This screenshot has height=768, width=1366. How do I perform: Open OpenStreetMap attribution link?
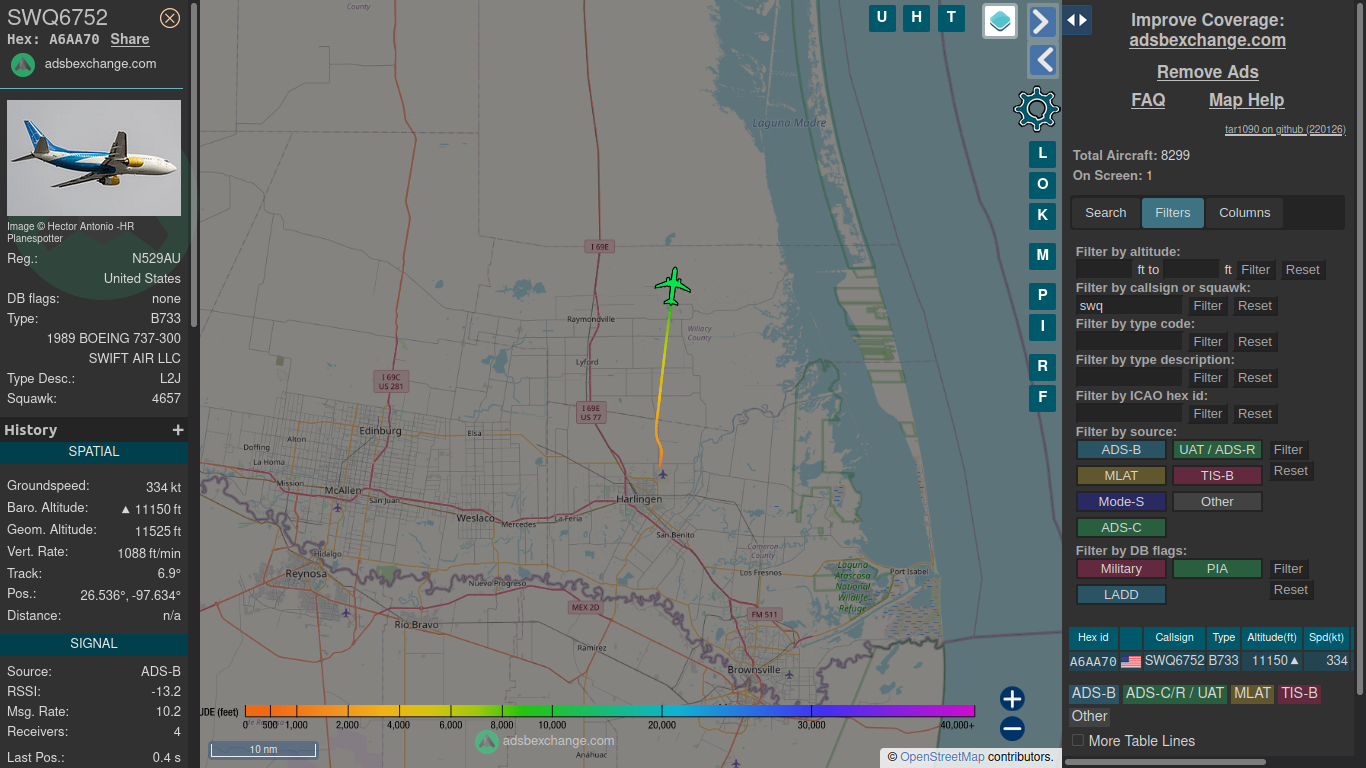tap(942, 757)
